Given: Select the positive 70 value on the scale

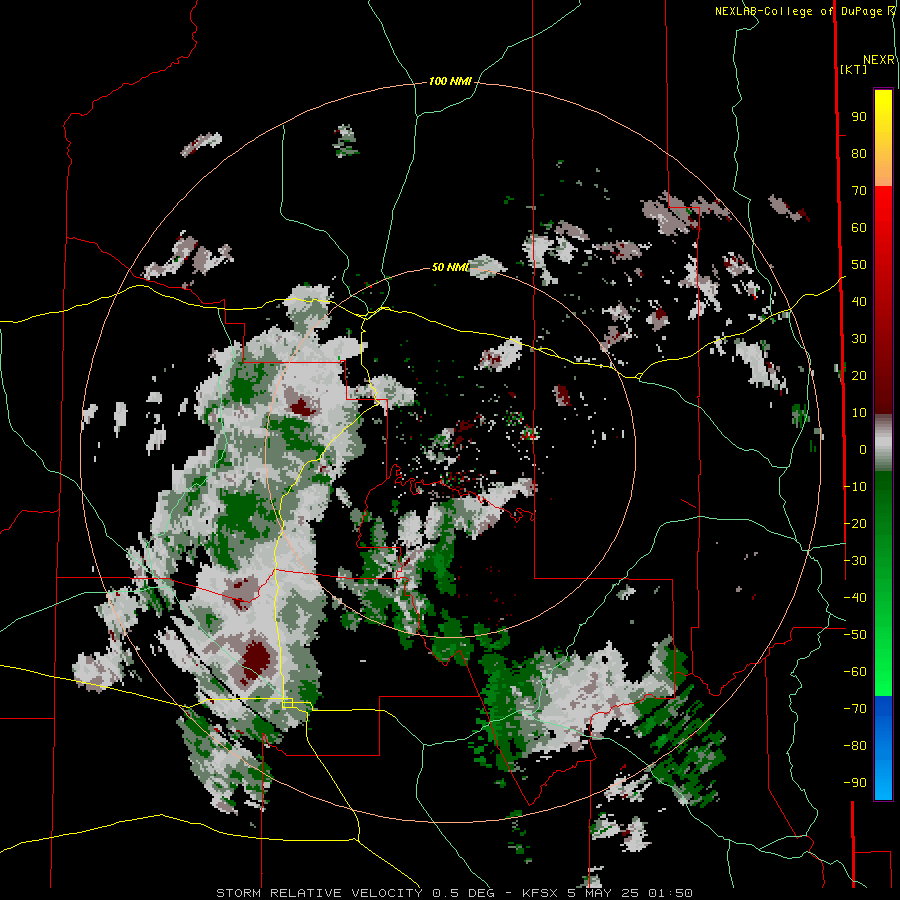Looking at the screenshot, I should click(859, 191).
